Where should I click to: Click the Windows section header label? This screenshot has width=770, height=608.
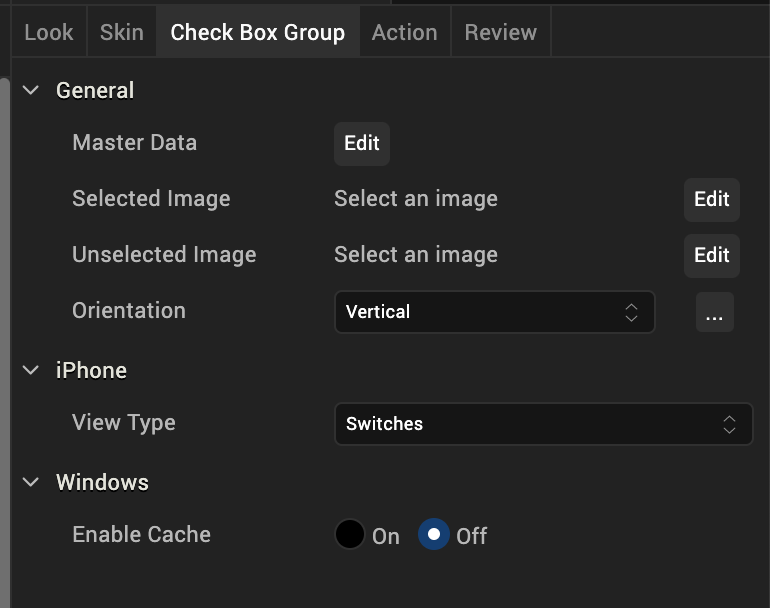point(102,483)
